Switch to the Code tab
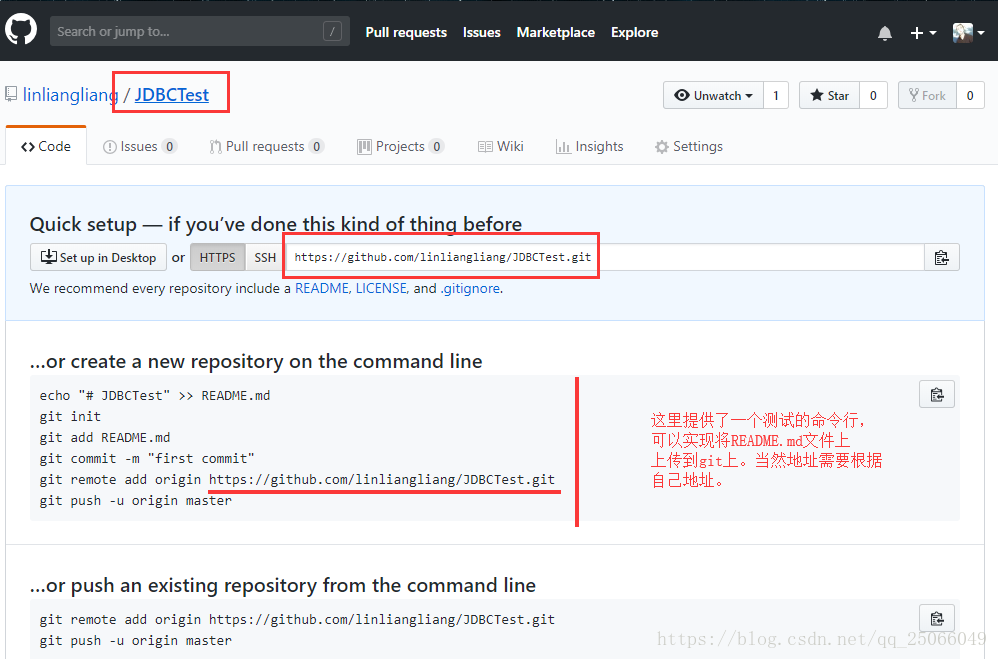The image size is (998, 659). point(46,146)
